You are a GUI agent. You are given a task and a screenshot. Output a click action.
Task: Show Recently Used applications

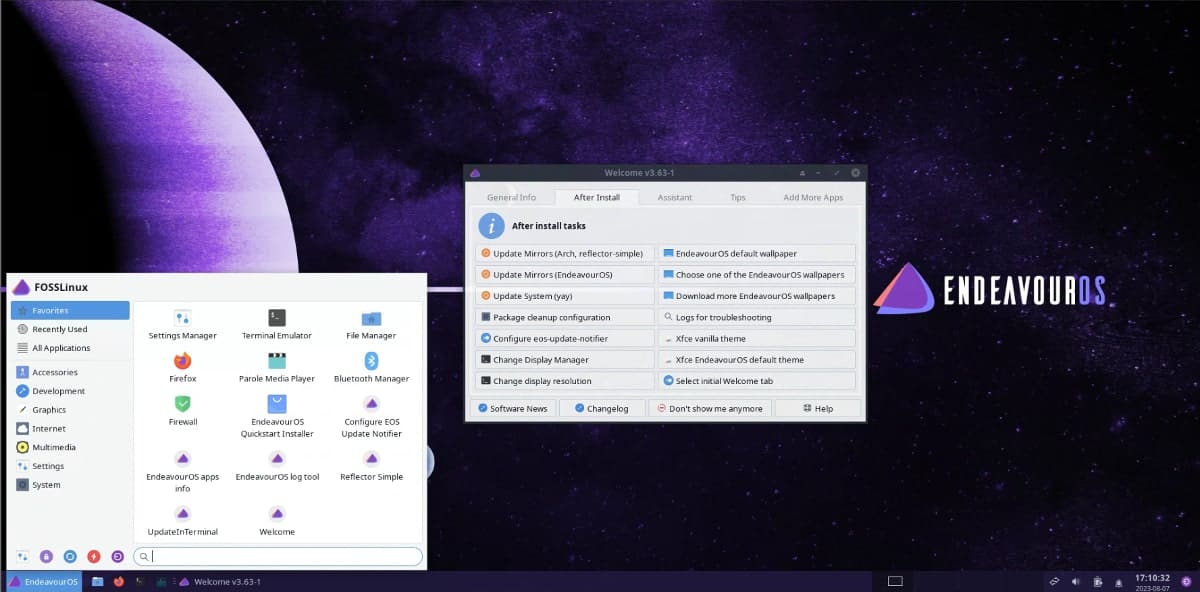pos(70,329)
